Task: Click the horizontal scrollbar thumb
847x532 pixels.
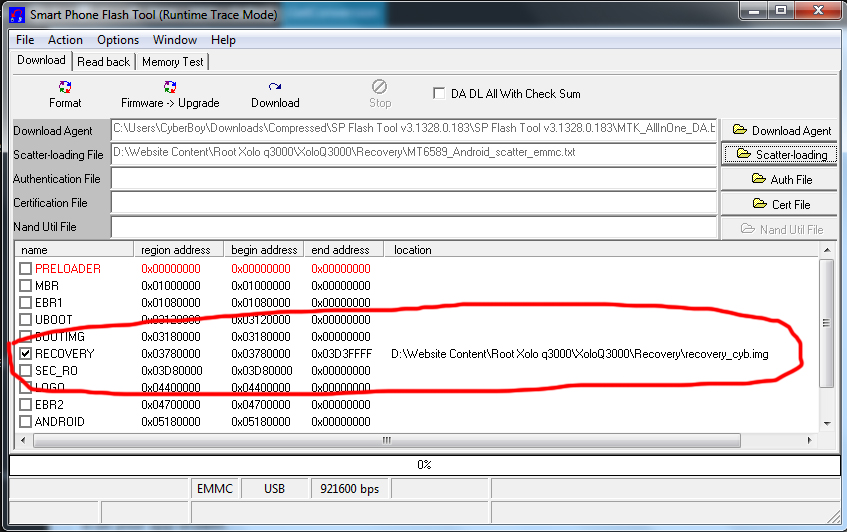Action: coord(387,441)
